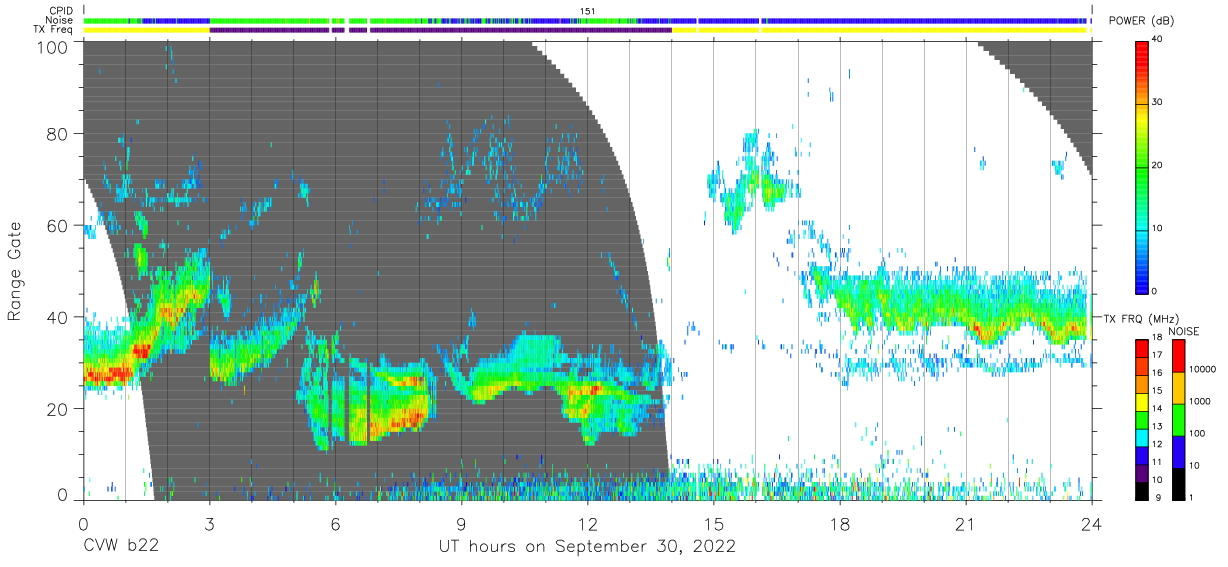Click x-axis tick label '9'
Image resolution: width=1228 pixels, height=567 pixels.
461,522
